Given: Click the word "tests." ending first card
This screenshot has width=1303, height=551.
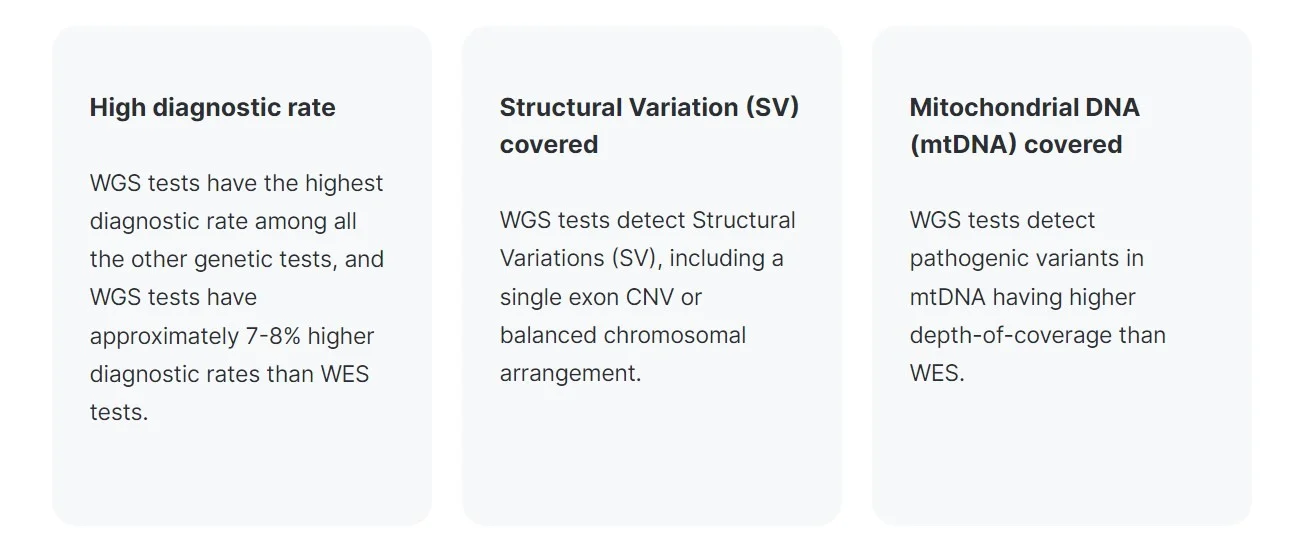Looking at the screenshot, I should [118, 412].
